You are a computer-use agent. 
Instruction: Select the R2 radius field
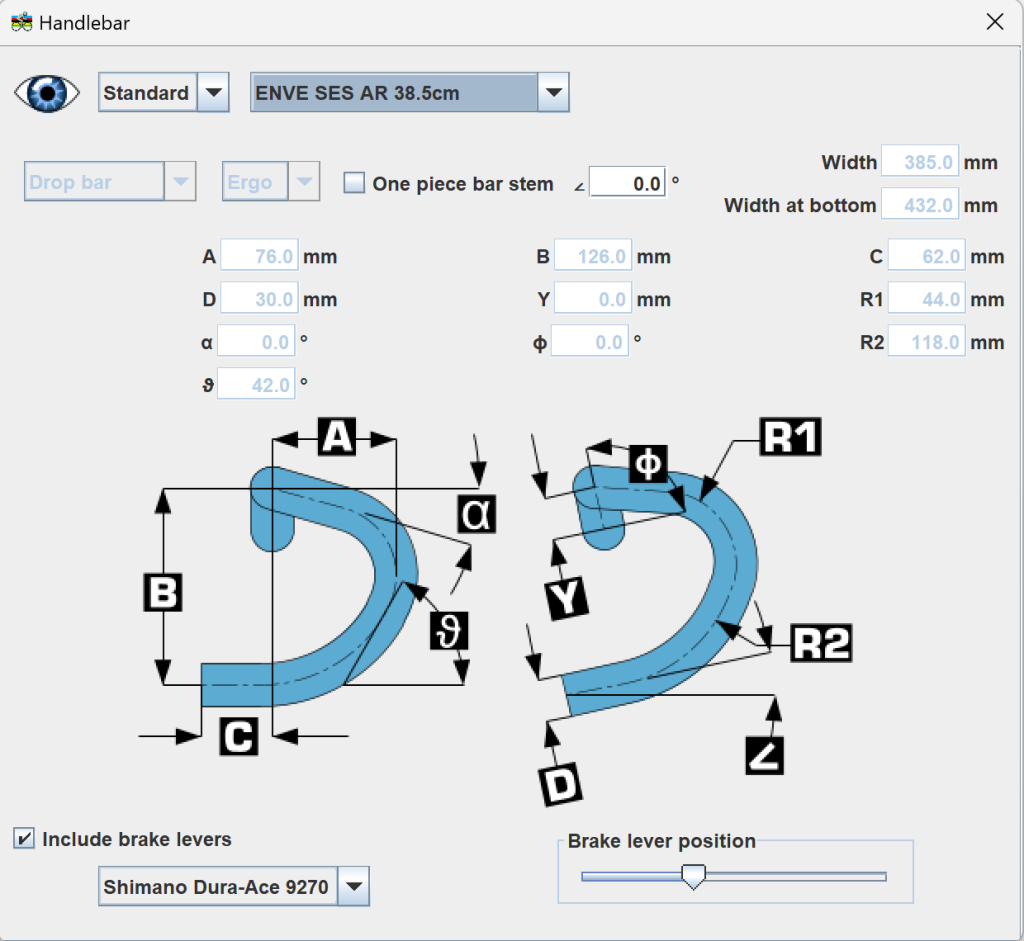point(927,342)
